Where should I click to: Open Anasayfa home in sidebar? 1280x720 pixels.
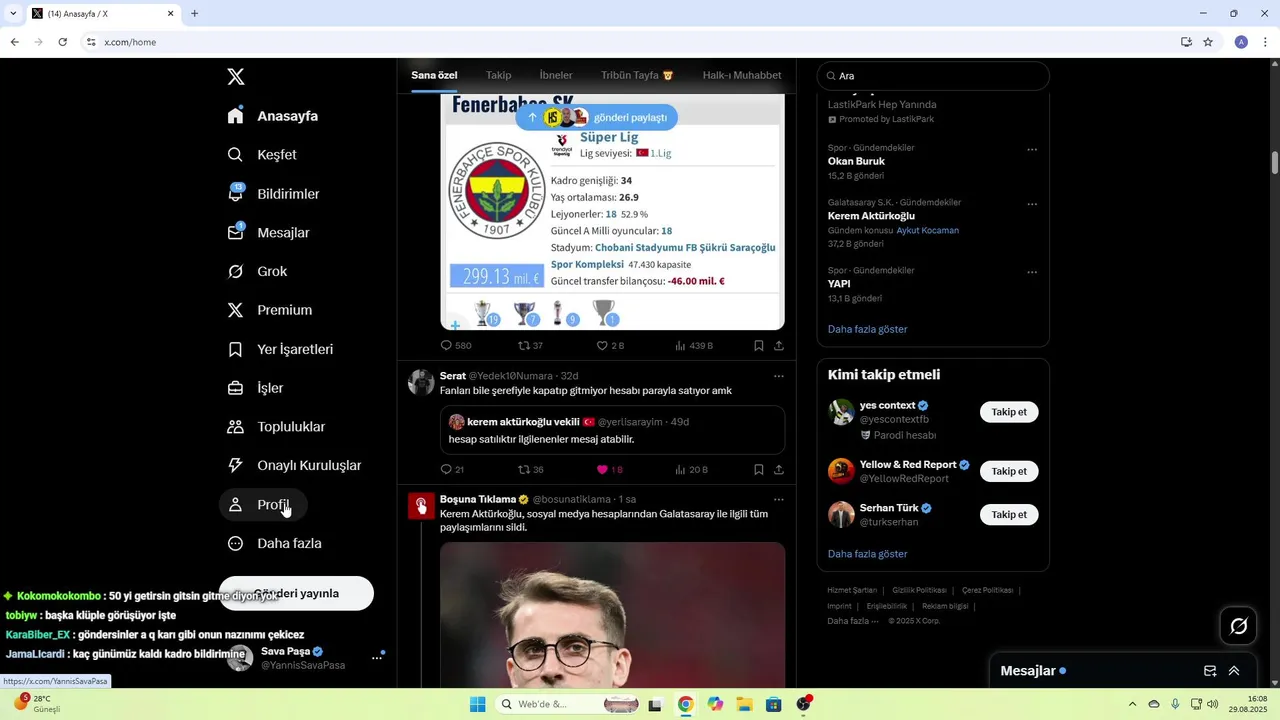[273, 116]
